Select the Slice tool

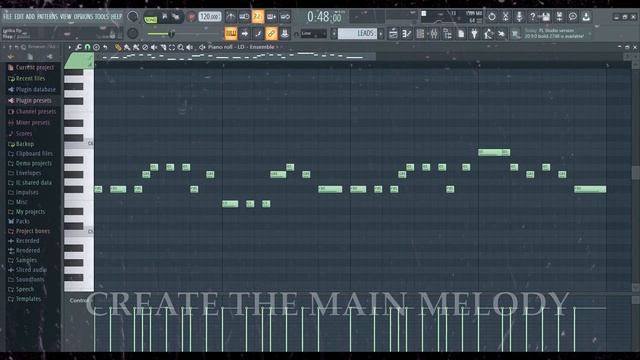click(163, 47)
